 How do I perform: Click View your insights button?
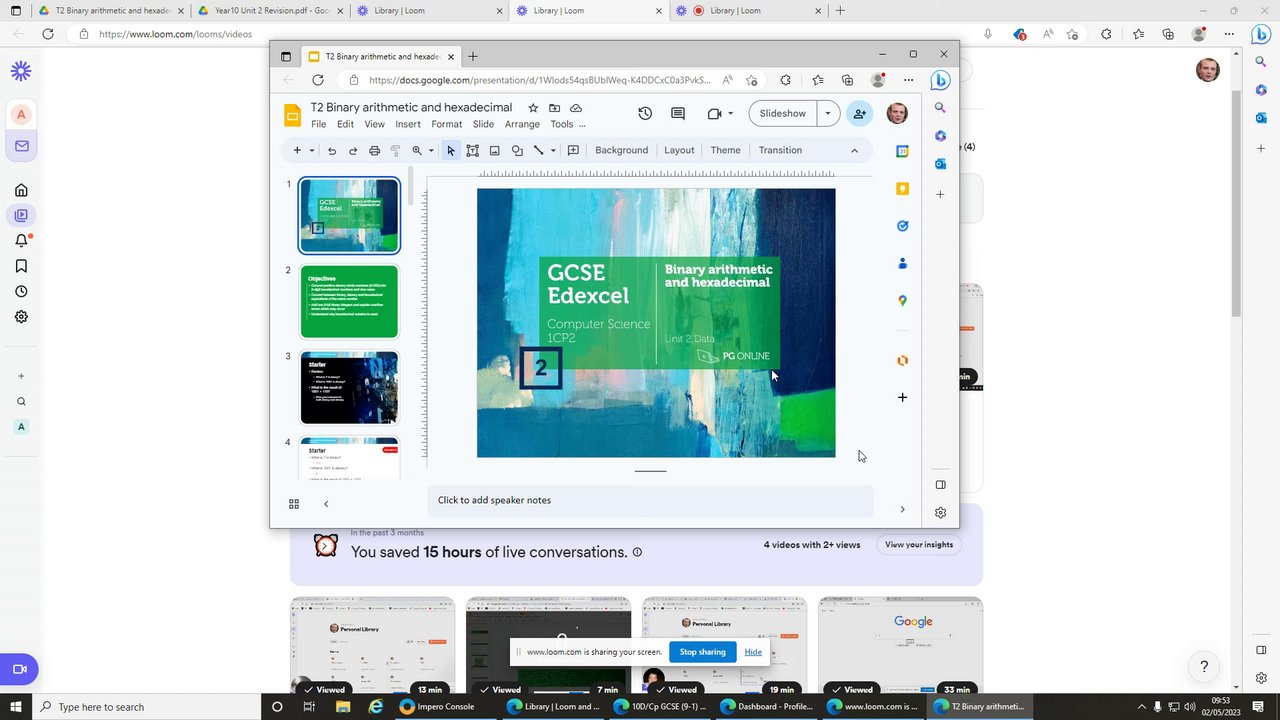(918, 545)
